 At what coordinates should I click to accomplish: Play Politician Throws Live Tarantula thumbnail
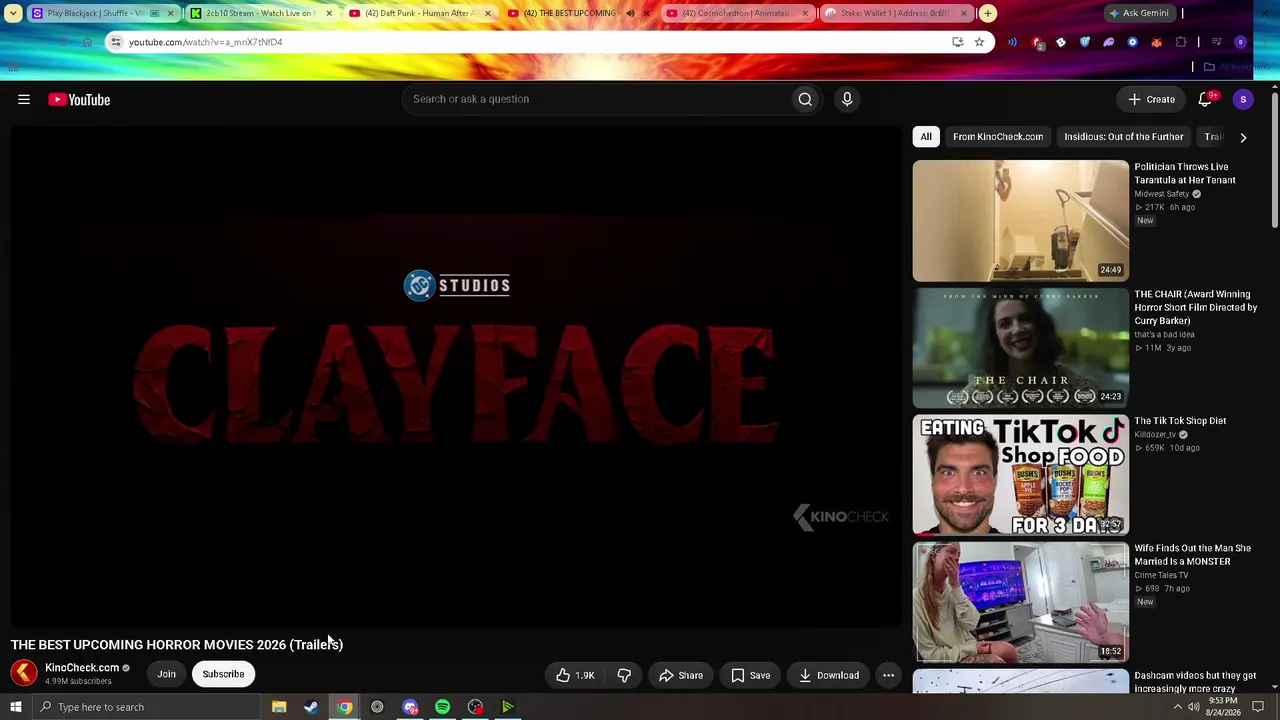(x=1020, y=221)
